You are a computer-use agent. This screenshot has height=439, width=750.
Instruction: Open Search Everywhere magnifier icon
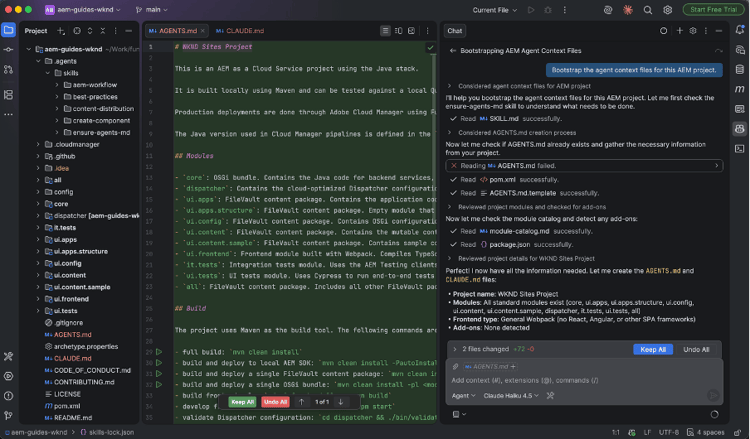click(648, 10)
